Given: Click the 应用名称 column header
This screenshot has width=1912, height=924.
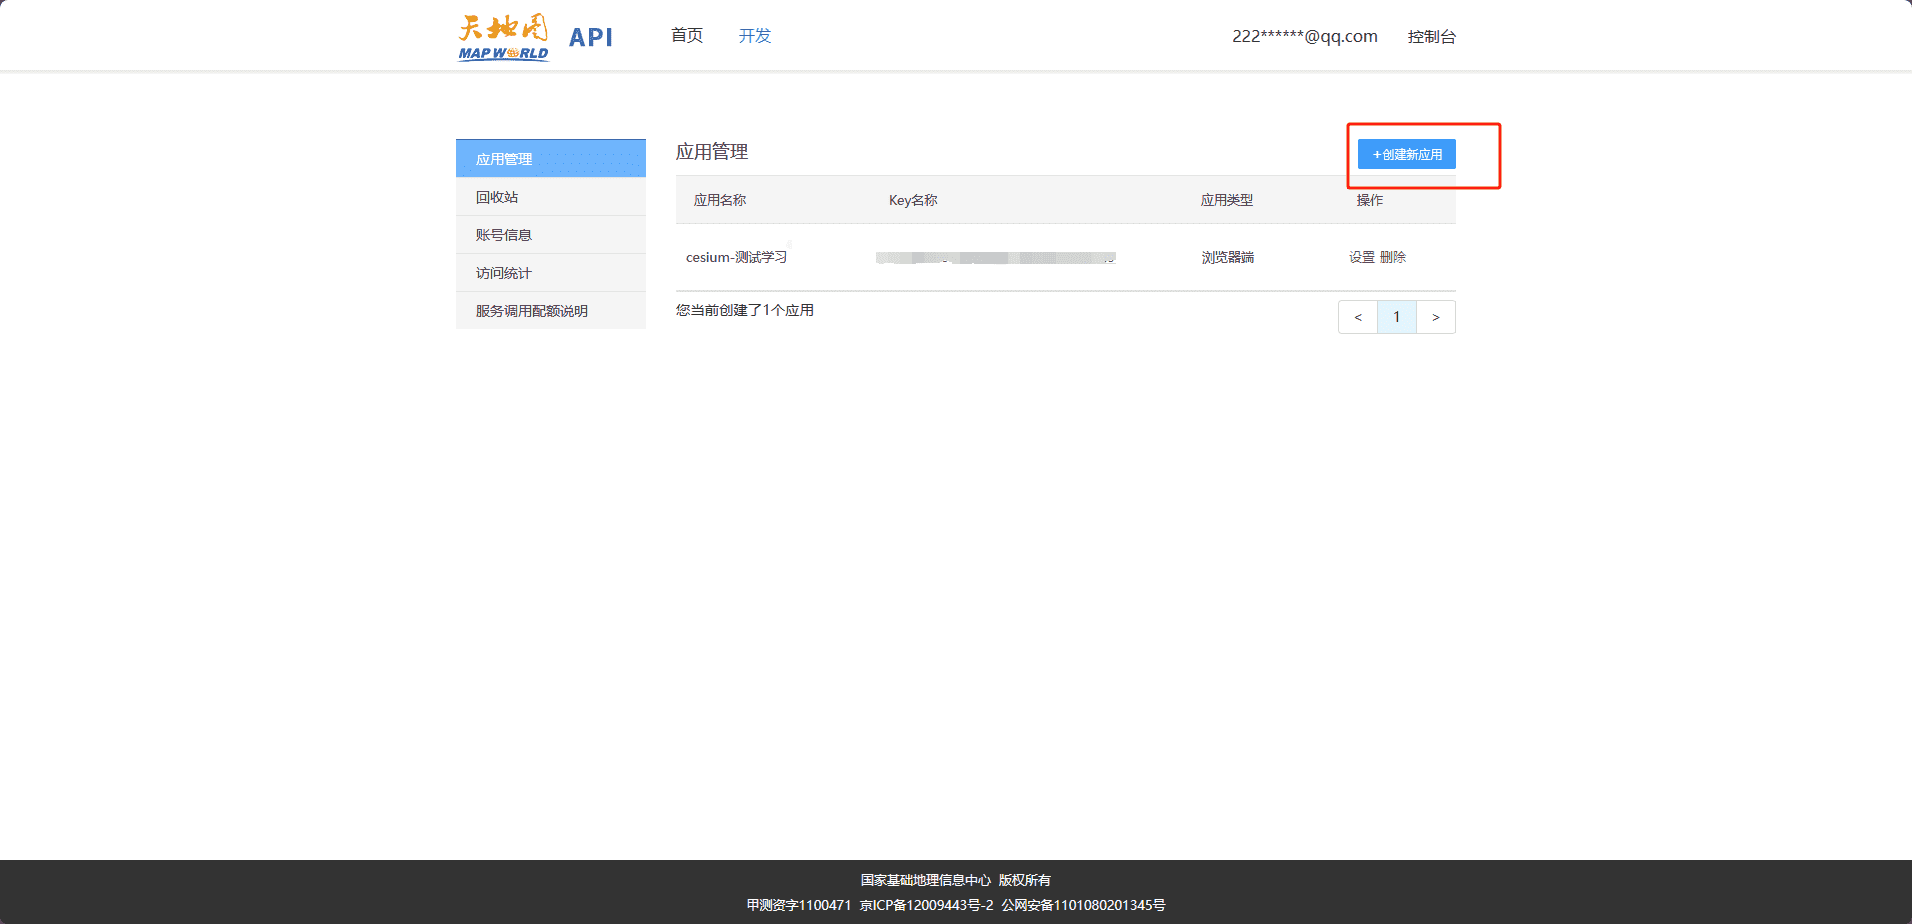Looking at the screenshot, I should click(720, 200).
